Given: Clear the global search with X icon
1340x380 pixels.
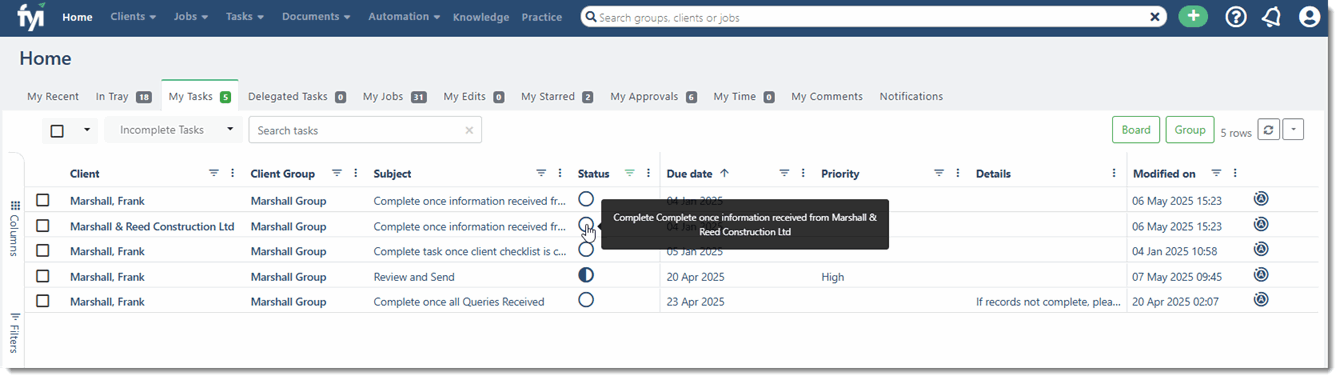Looking at the screenshot, I should 1155,17.
